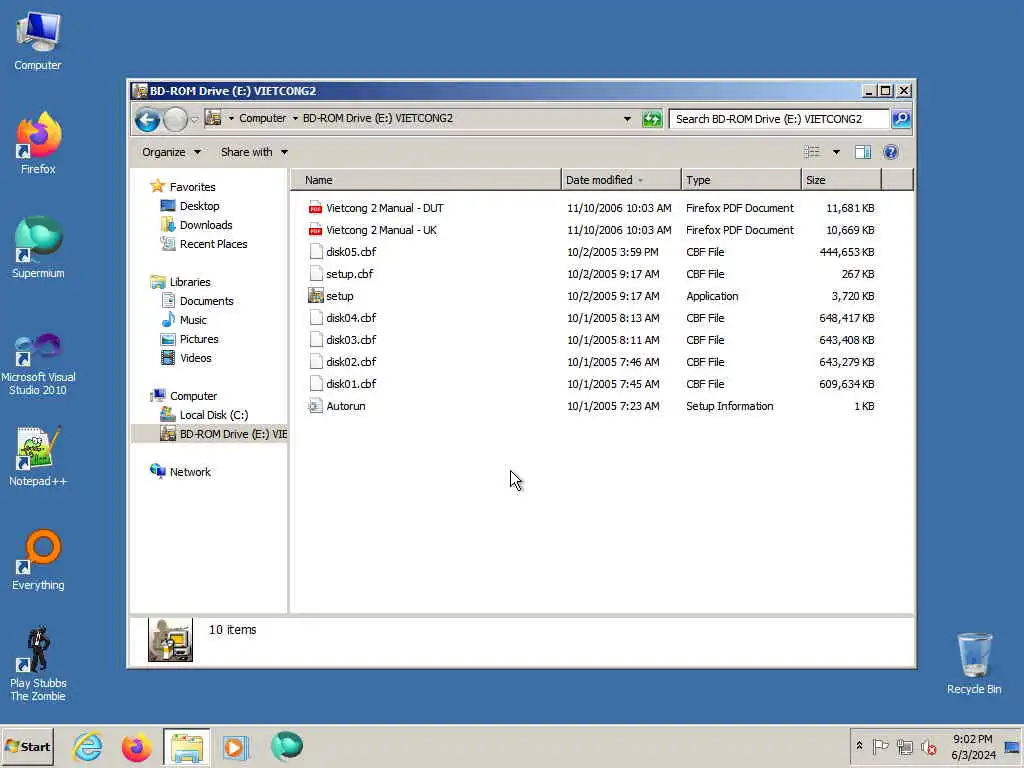Select the disk04.cbf file
This screenshot has width=1024, height=768.
coord(351,318)
